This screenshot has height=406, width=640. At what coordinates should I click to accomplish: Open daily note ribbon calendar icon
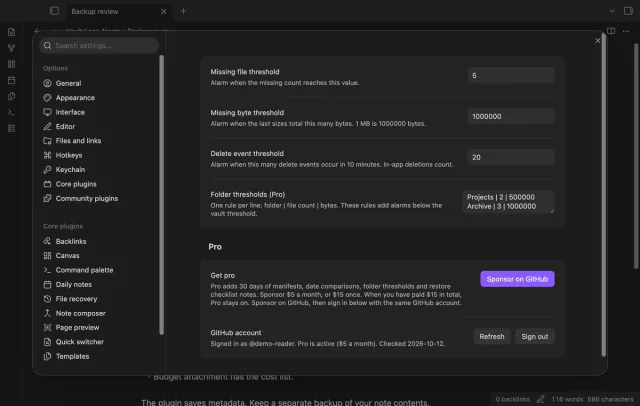pyautogui.click(x=11, y=80)
